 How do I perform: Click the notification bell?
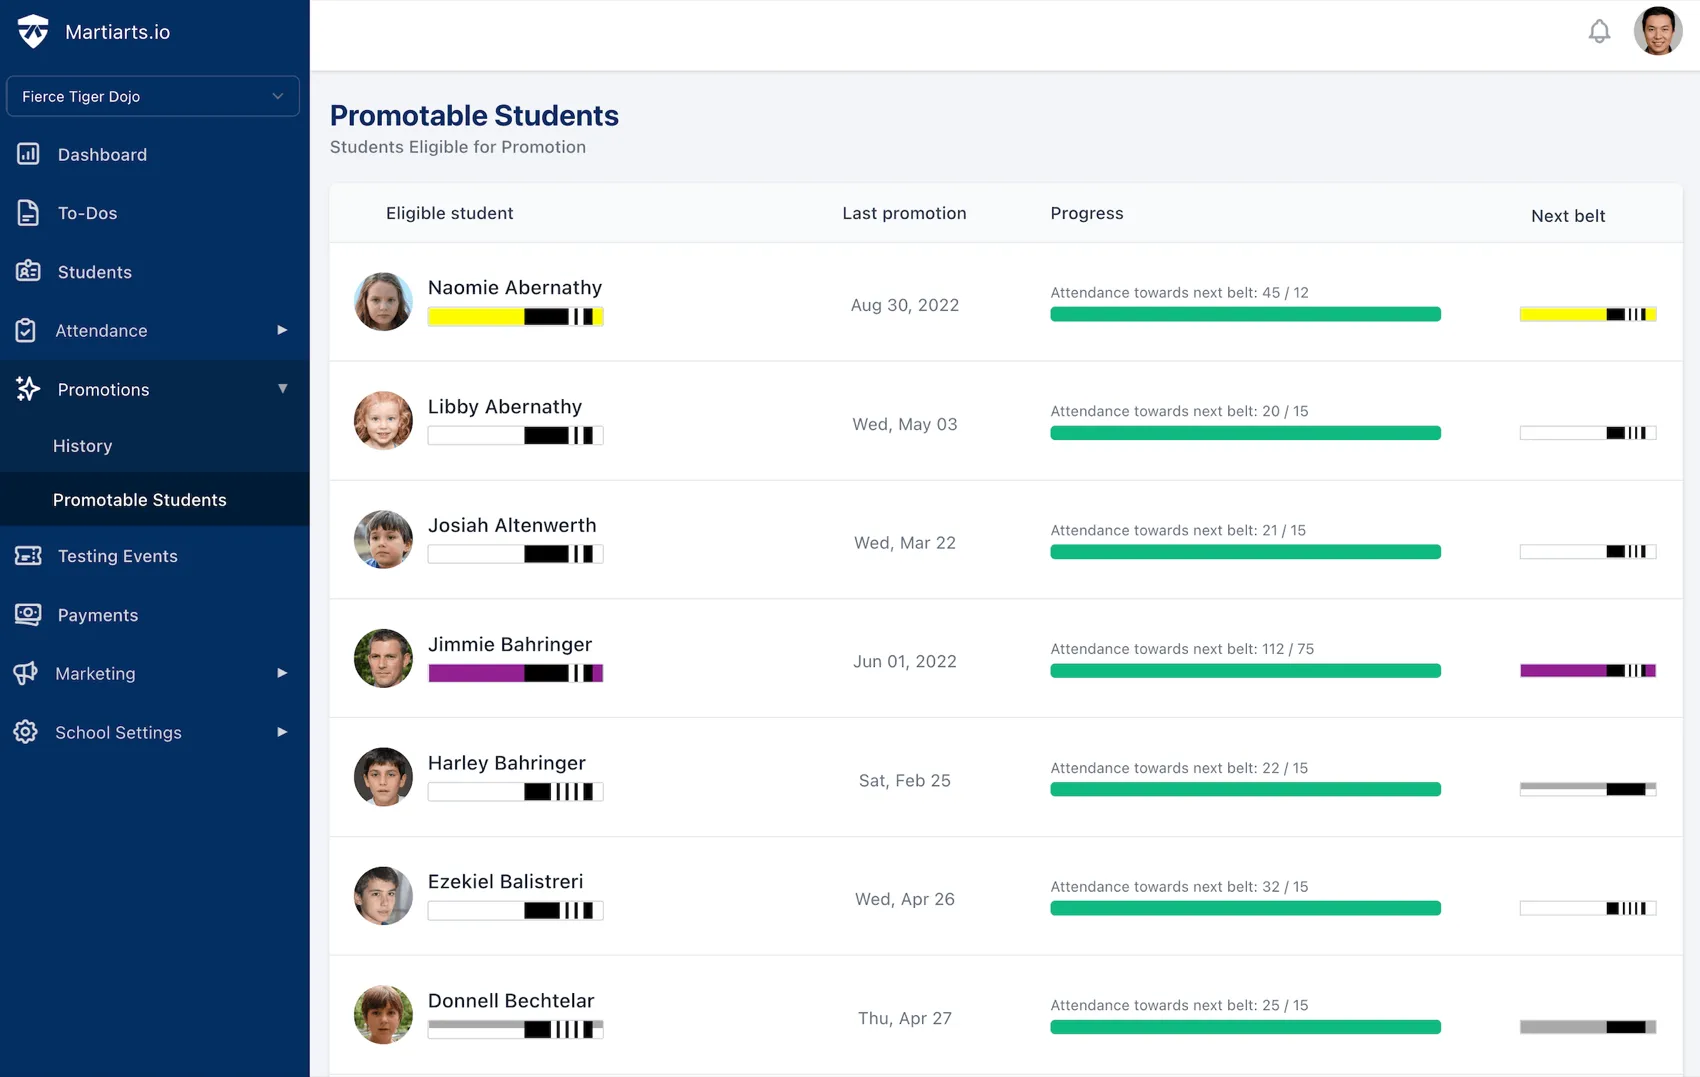tap(1599, 31)
